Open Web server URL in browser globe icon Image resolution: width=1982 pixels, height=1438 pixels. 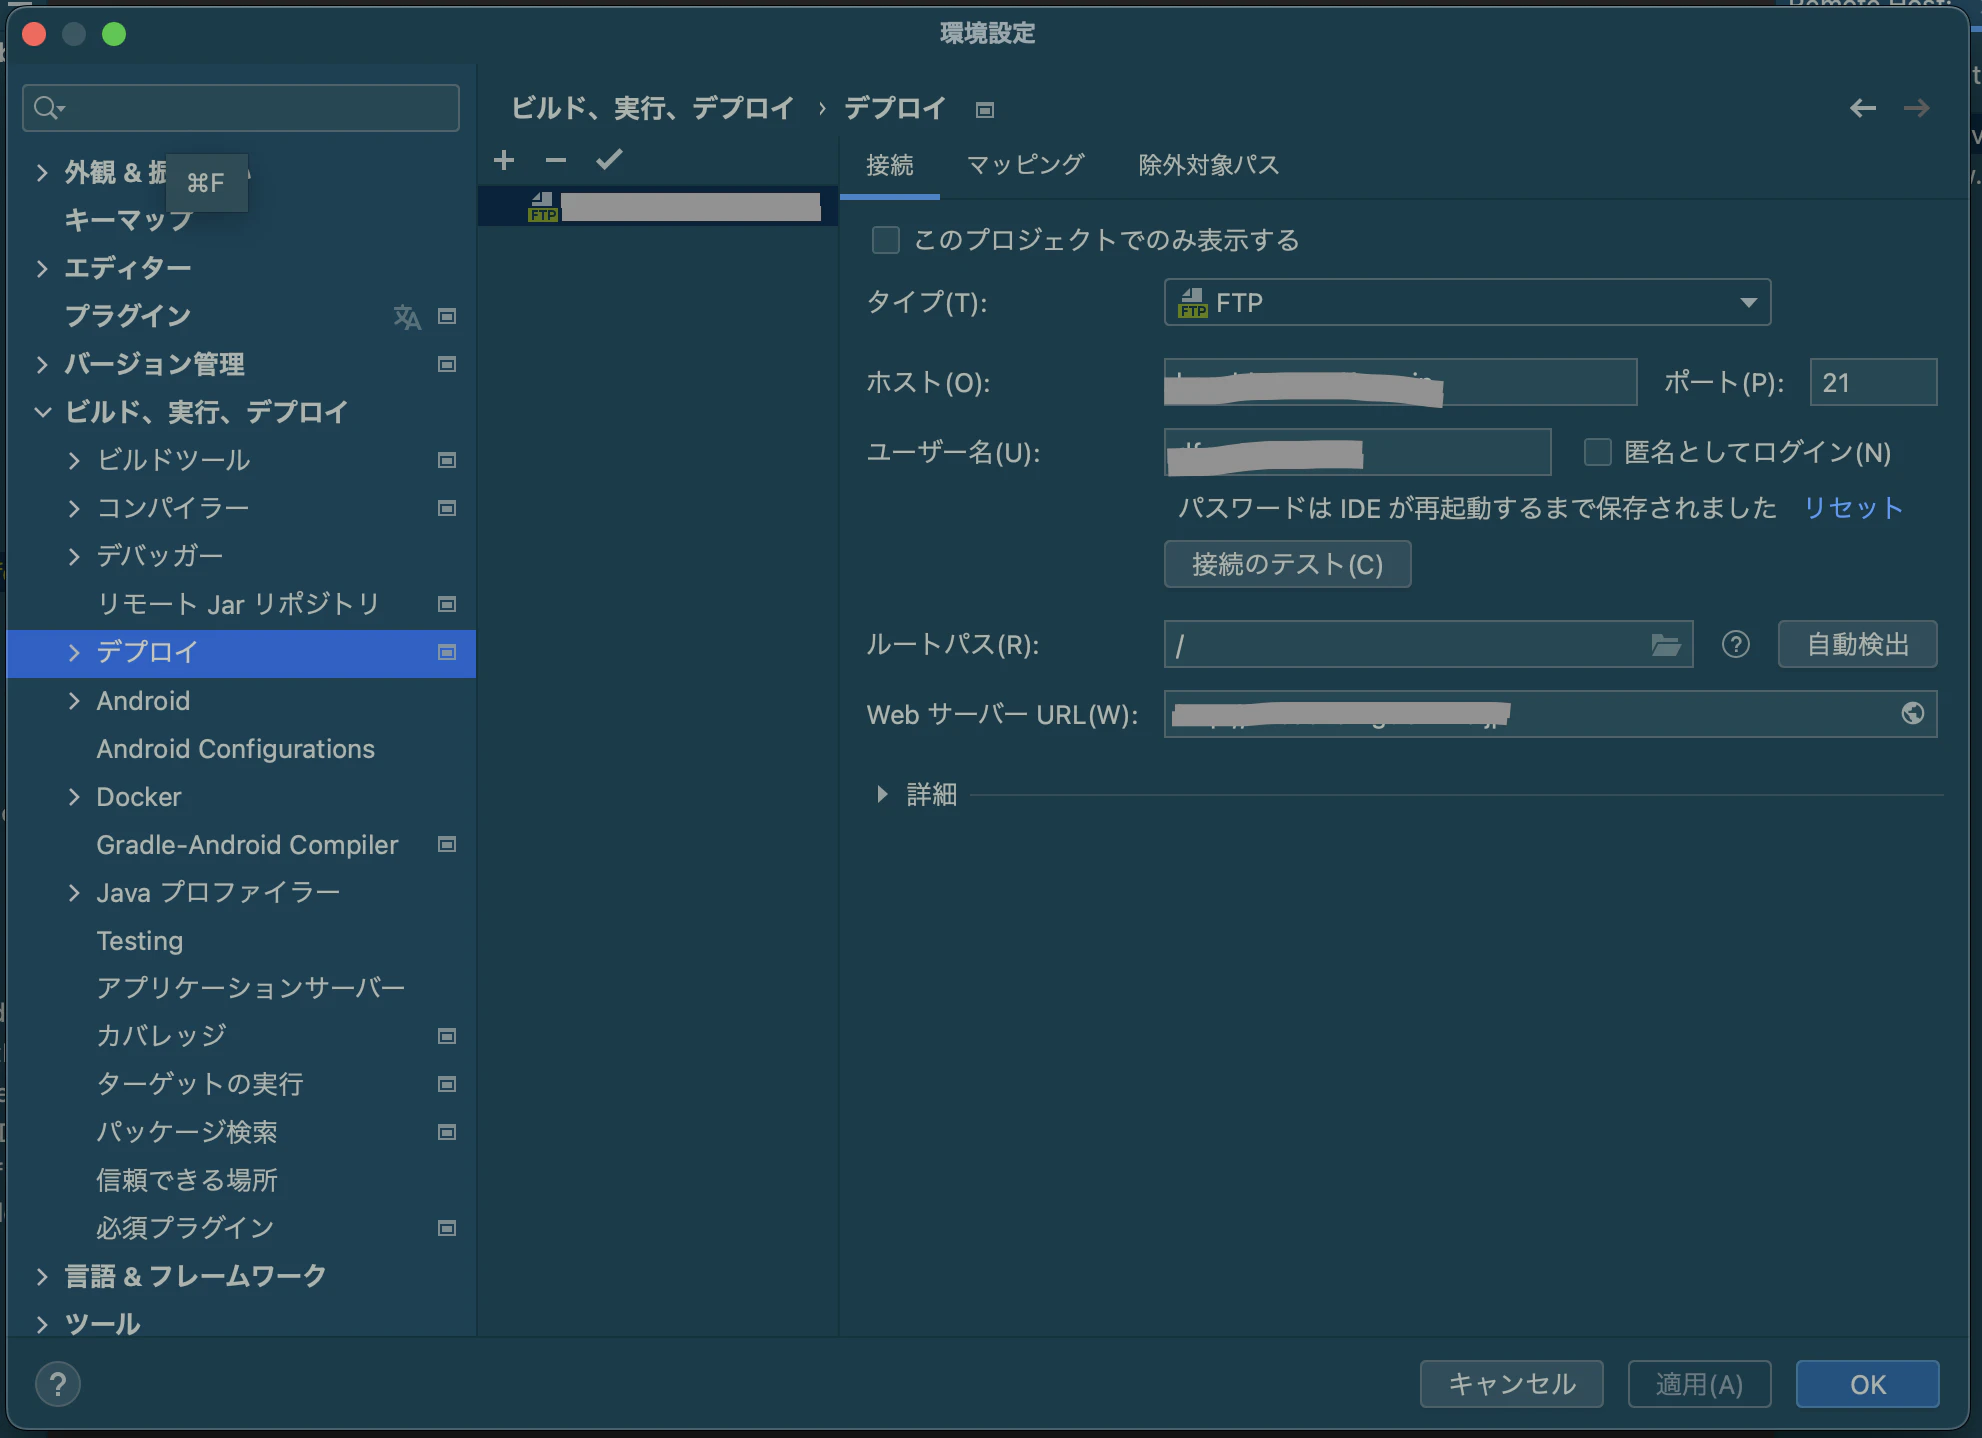pos(1912,714)
